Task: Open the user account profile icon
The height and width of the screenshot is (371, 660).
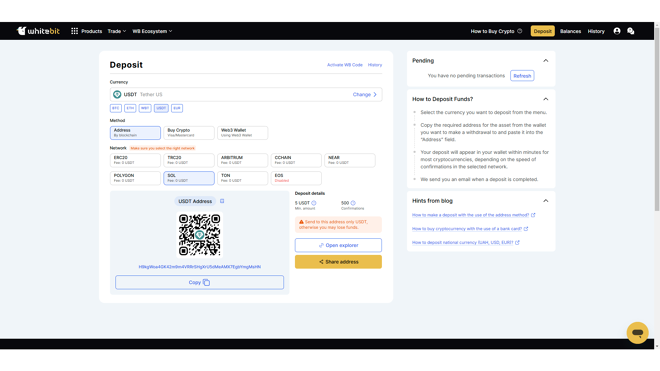Action: pyautogui.click(x=617, y=31)
